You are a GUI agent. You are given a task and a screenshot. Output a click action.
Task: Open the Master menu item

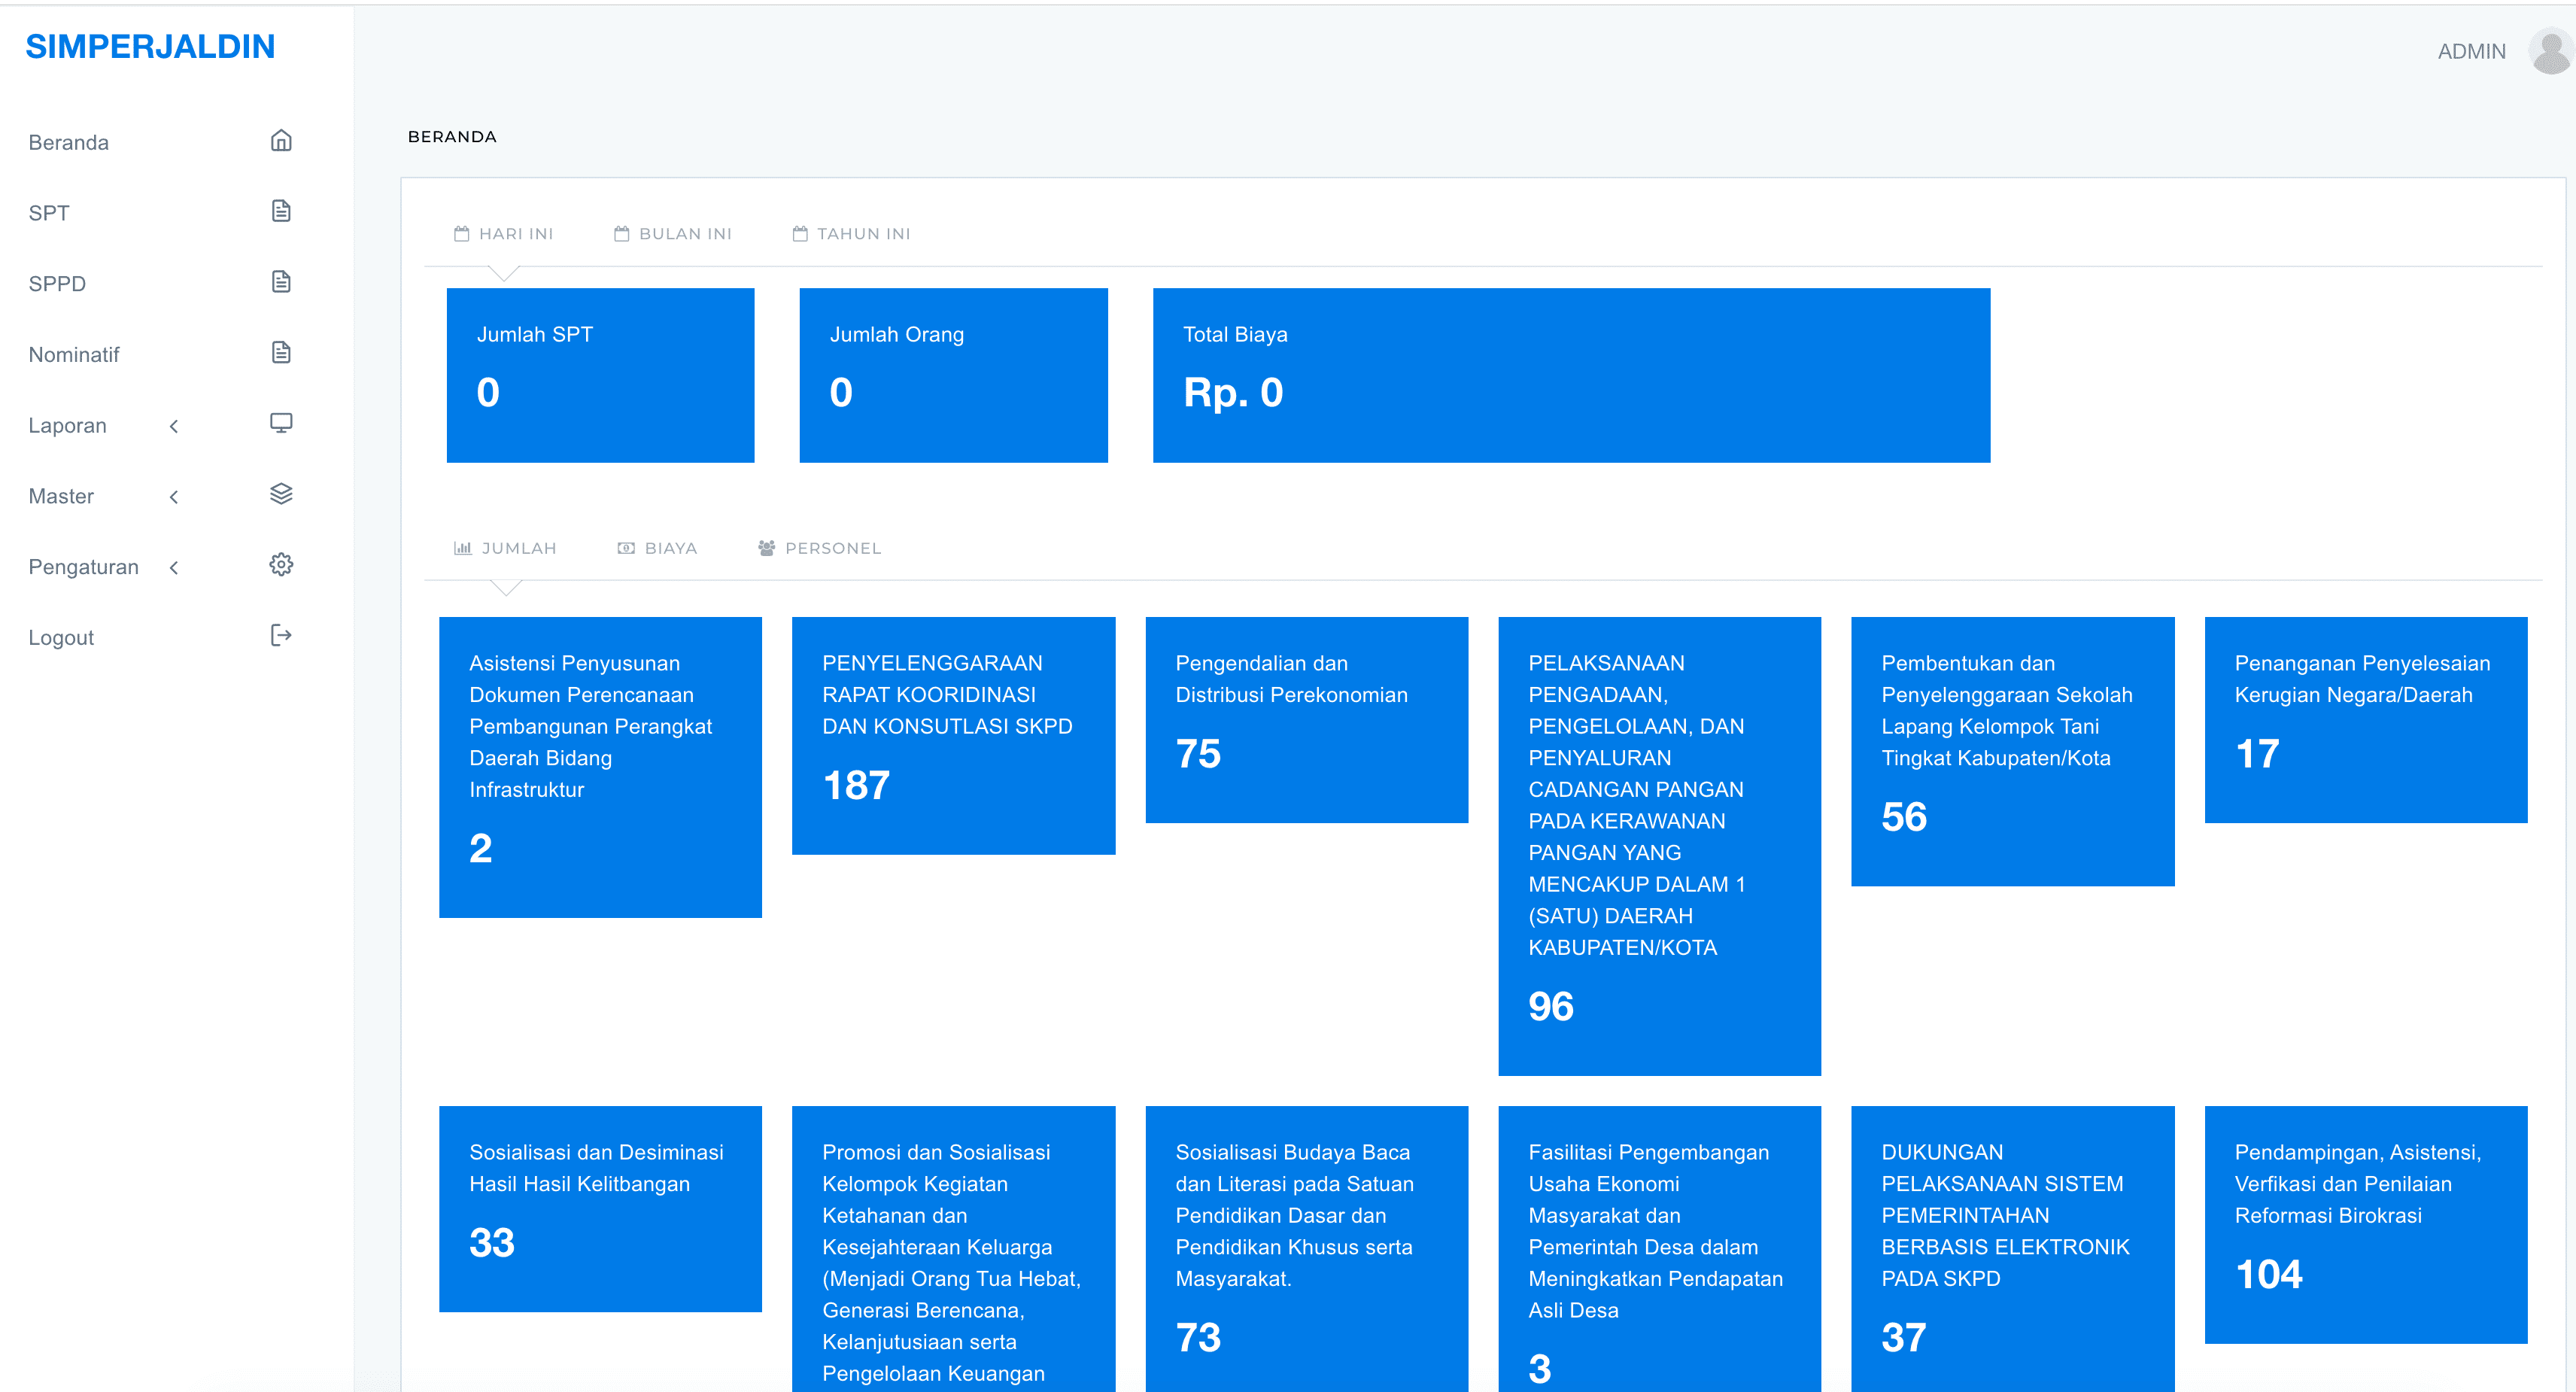pyautogui.click(x=61, y=497)
